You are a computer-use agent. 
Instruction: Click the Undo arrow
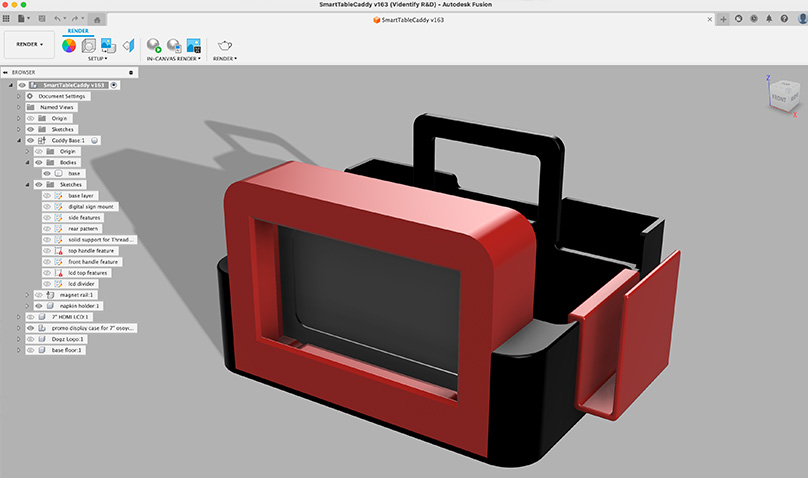58,19
